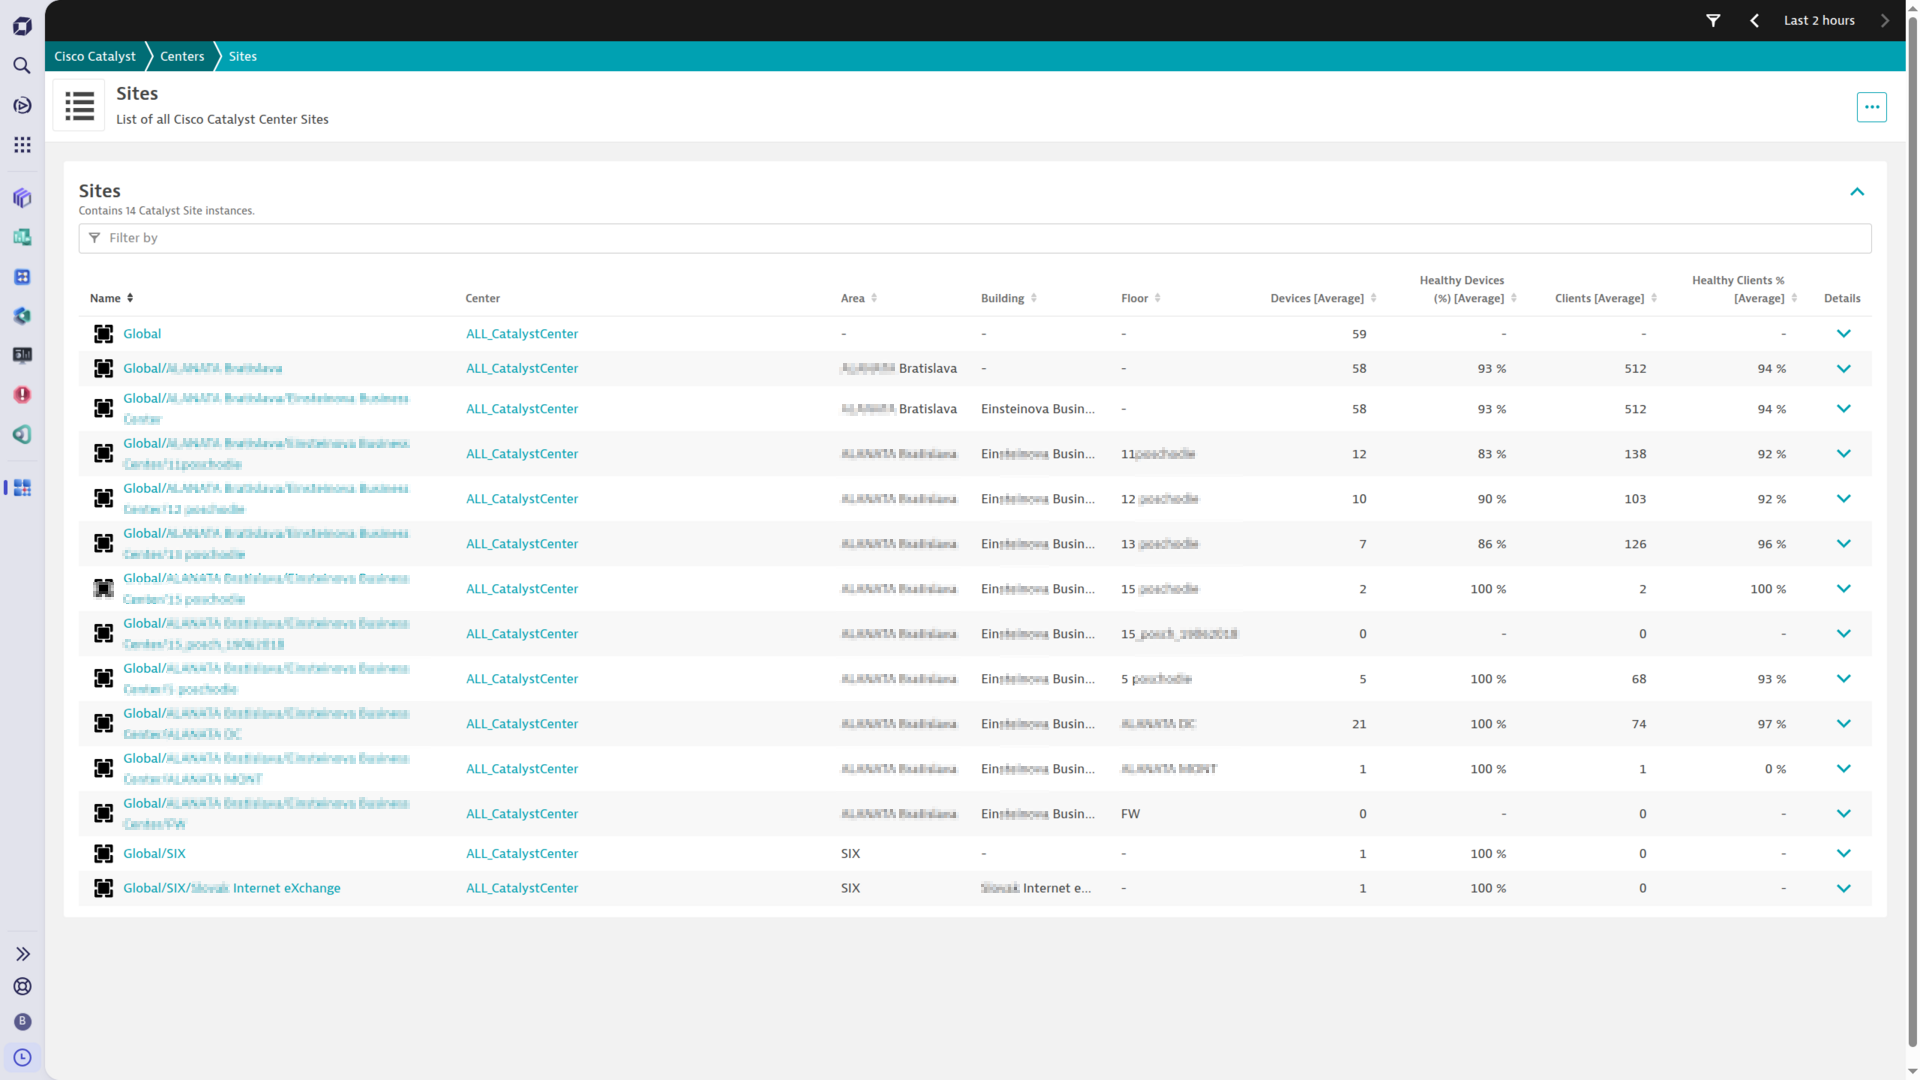Open the app launcher grid icon
1920x1080 pixels.
click(22, 145)
